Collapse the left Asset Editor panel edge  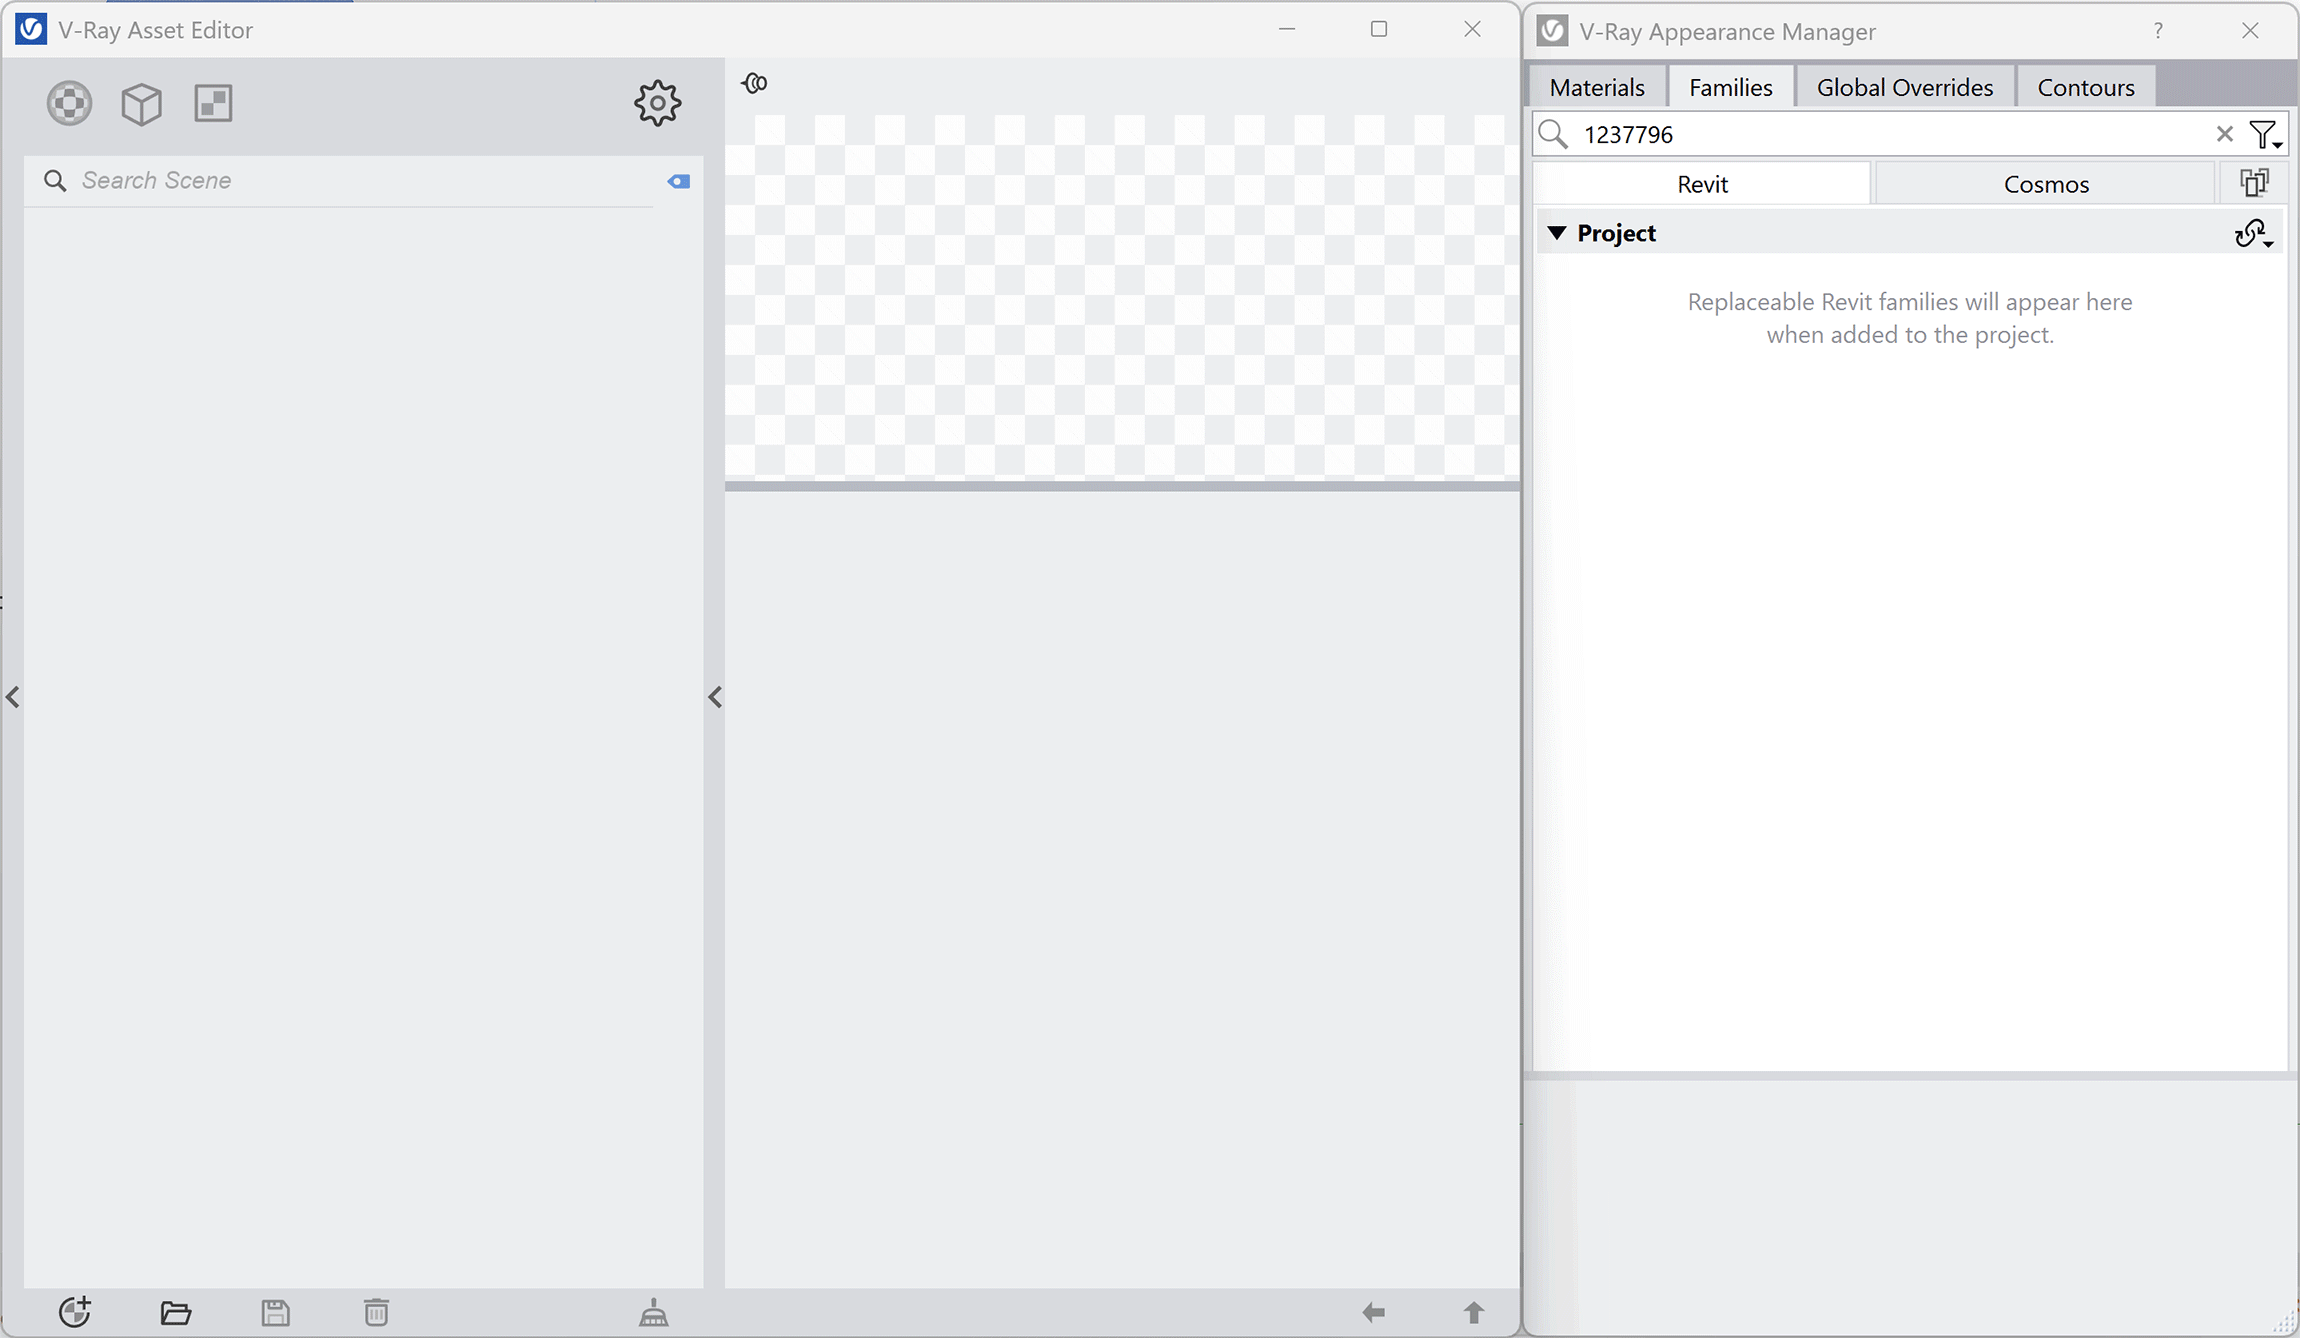[x=13, y=697]
